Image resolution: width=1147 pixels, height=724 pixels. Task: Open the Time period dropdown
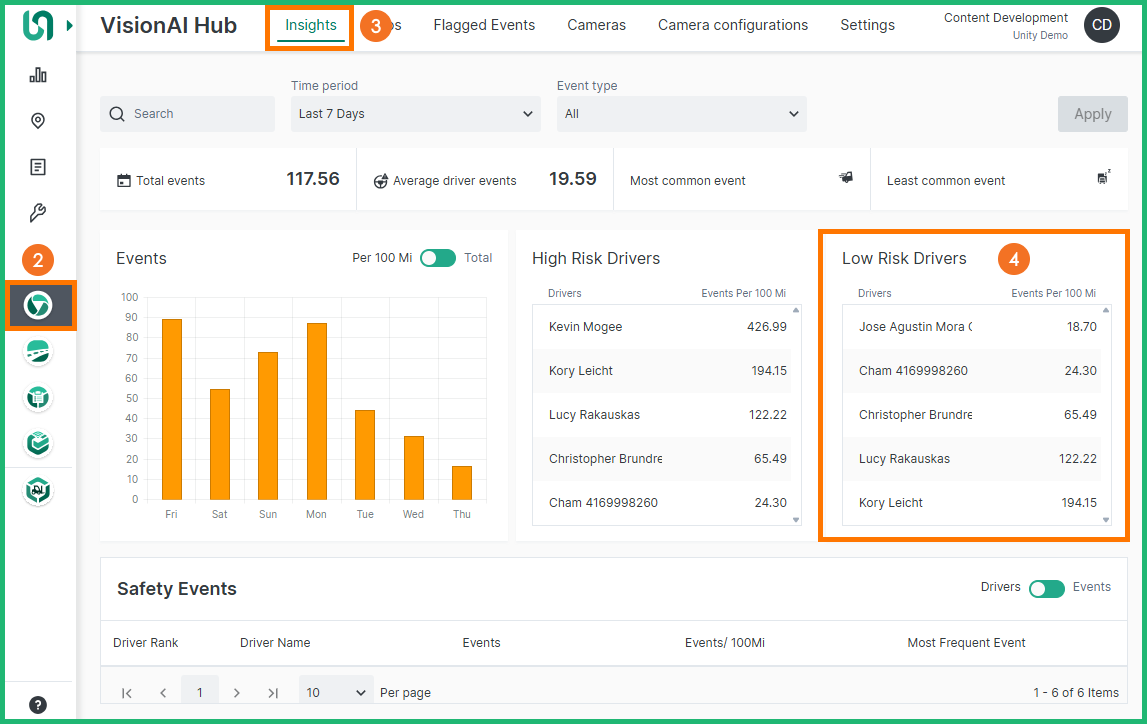click(x=416, y=114)
